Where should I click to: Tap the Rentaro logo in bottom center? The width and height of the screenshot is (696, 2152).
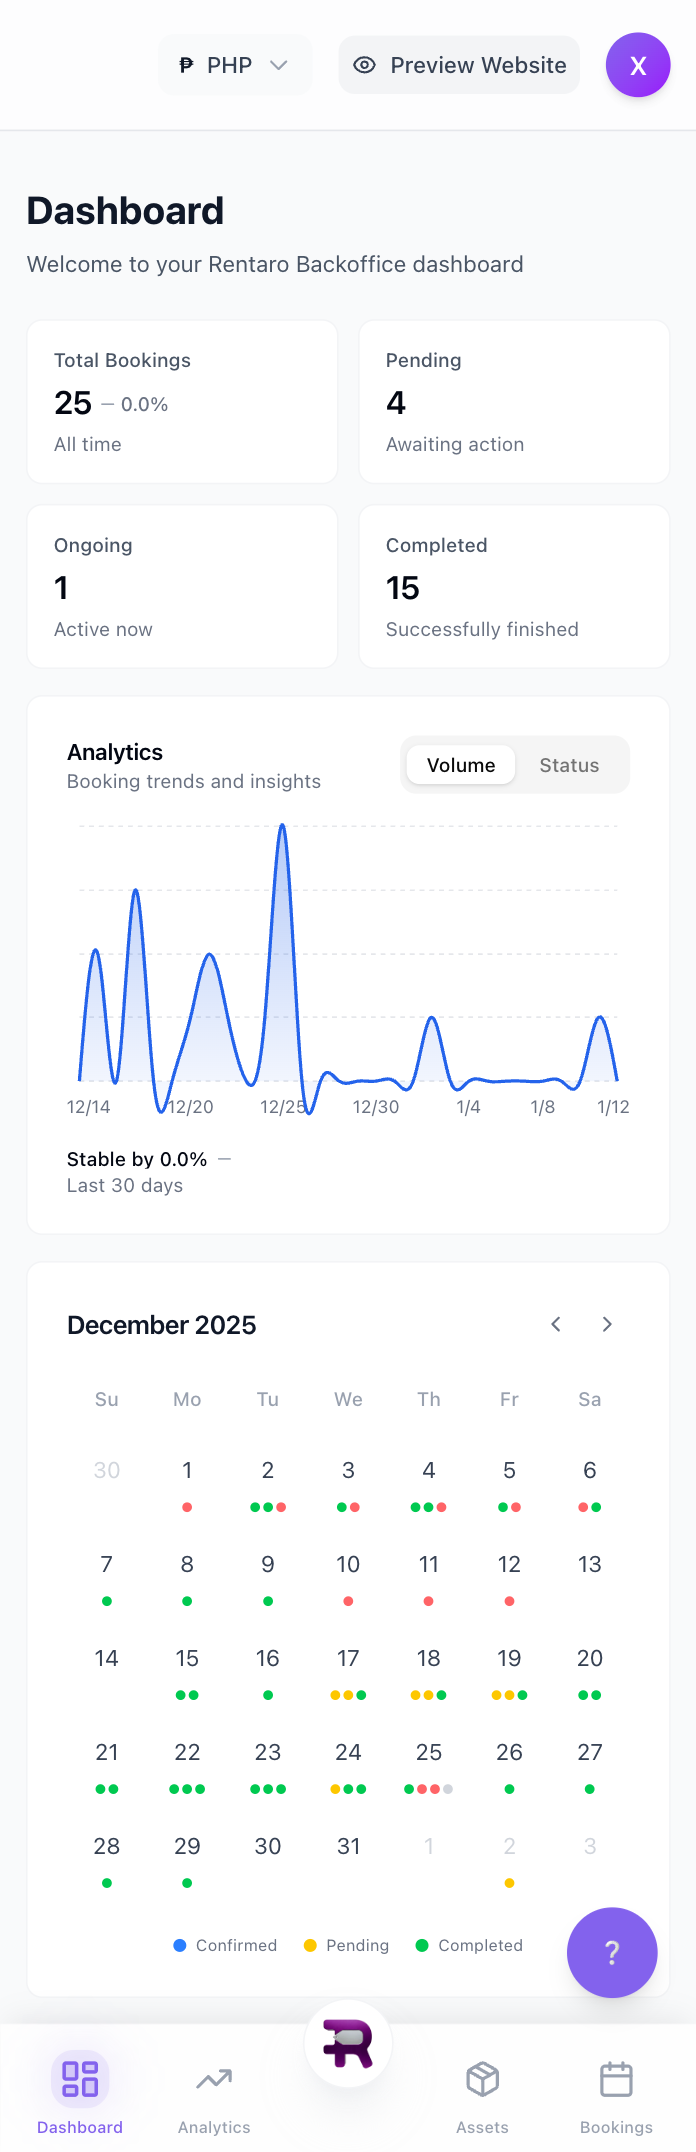coord(348,2044)
